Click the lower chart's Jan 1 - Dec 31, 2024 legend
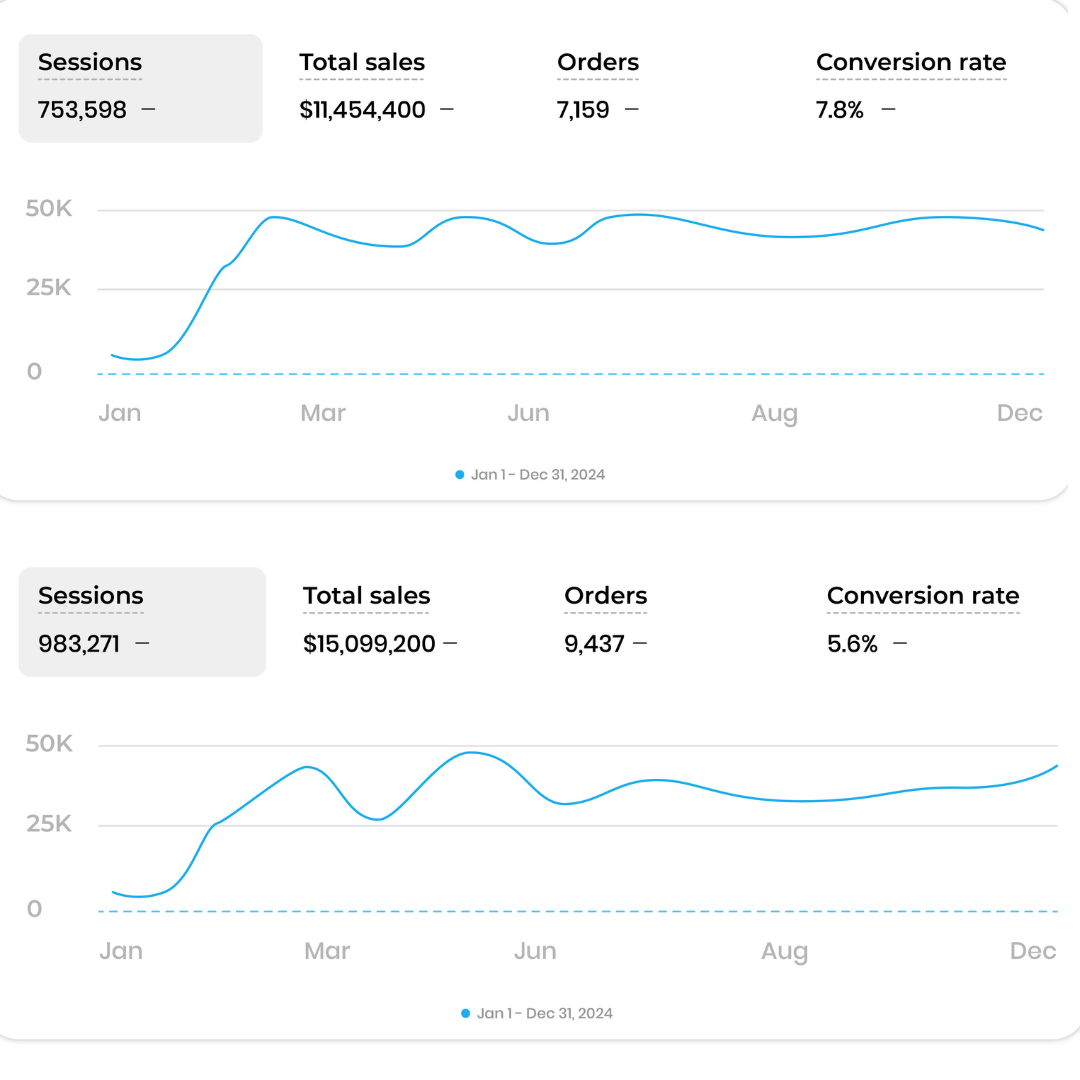The height and width of the screenshot is (1080, 1080). pyautogui.click(x=545, y=1014)
